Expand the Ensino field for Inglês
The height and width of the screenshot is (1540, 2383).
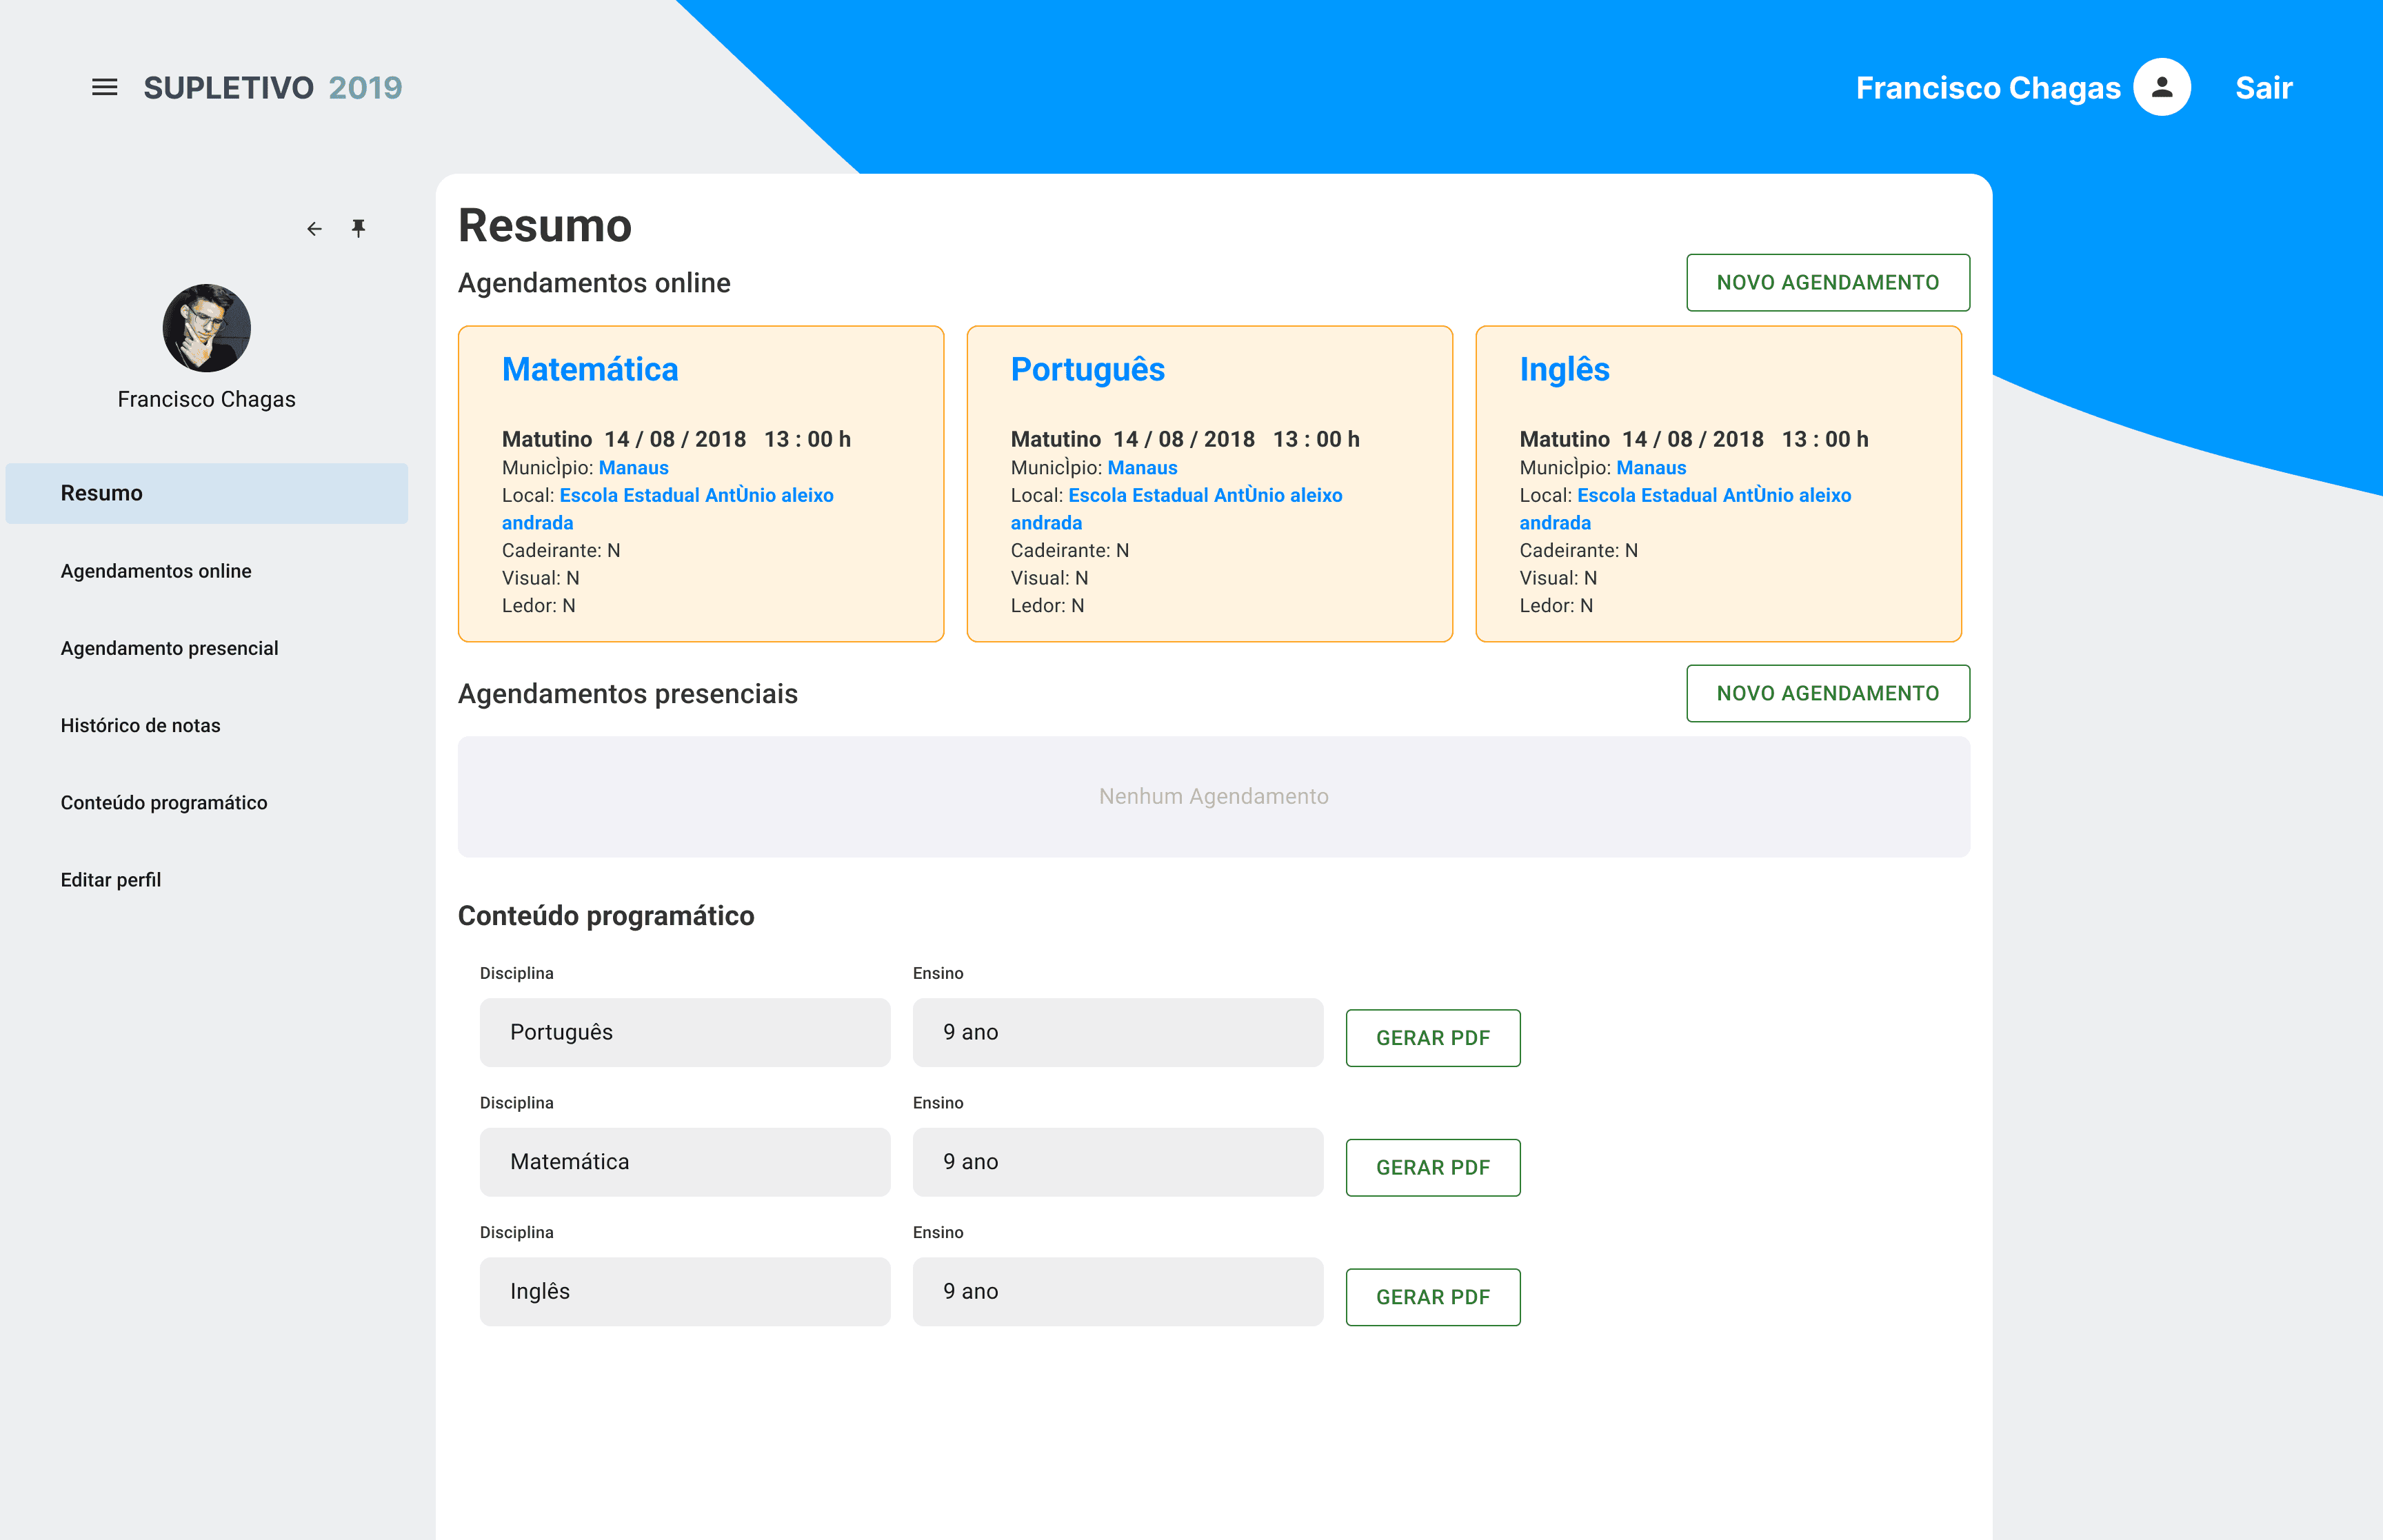(1117, 1291)
